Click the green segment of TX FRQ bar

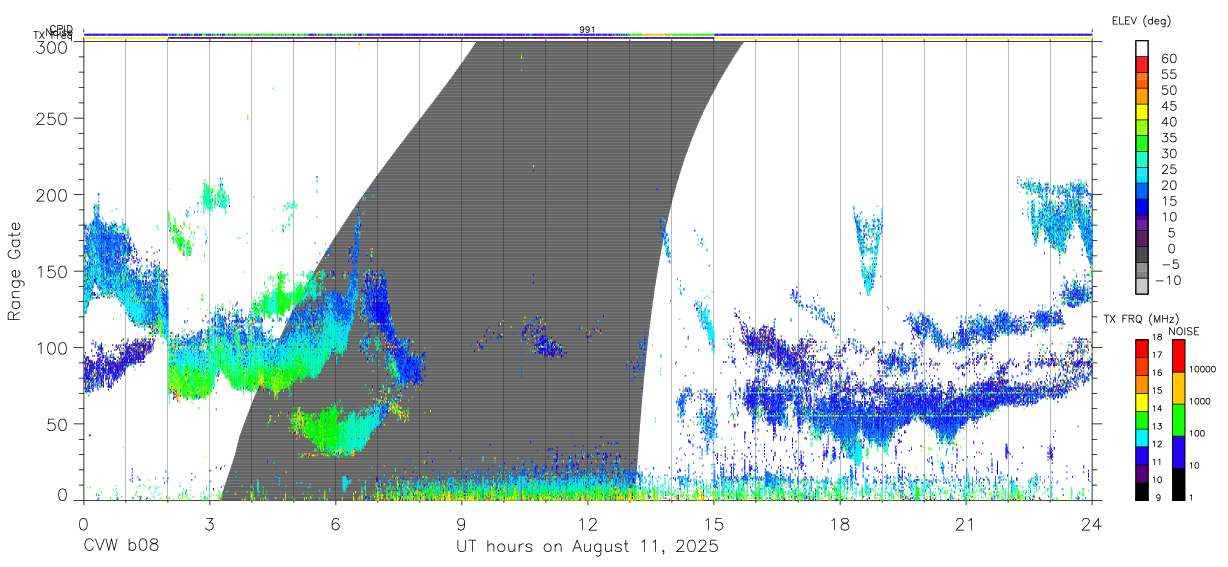[1141, 421]
